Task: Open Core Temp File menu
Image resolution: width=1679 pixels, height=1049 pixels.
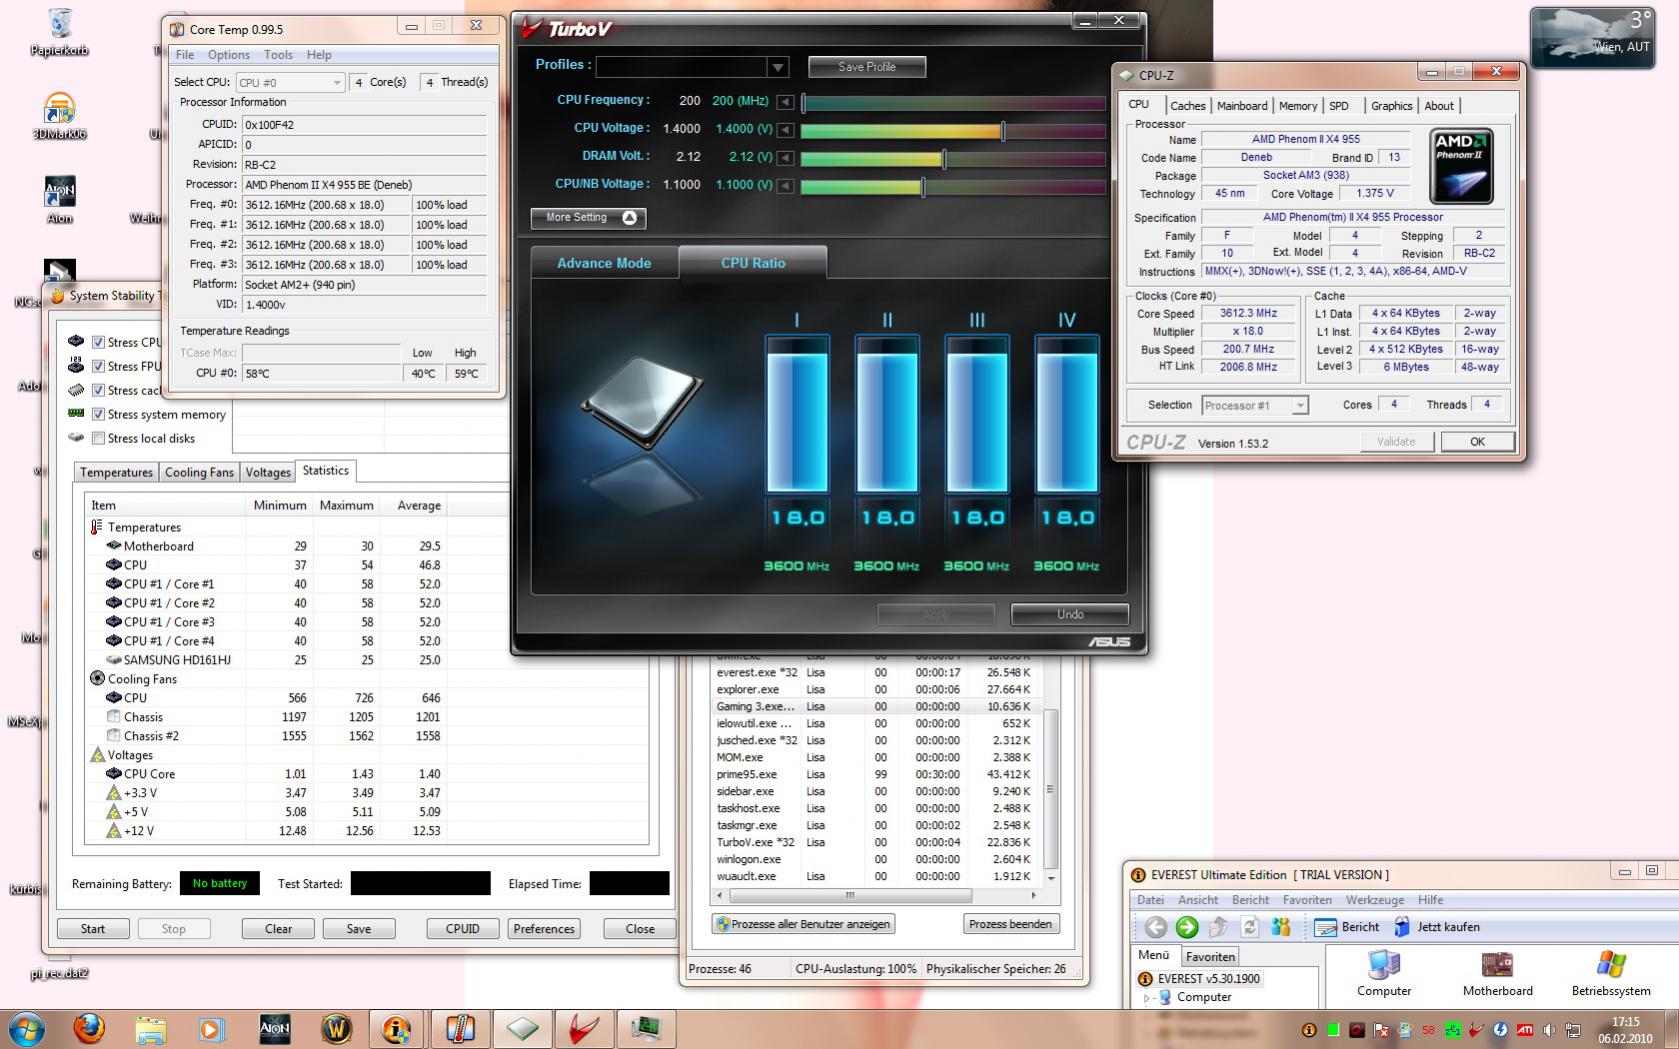Action: (x=185, y=55)
